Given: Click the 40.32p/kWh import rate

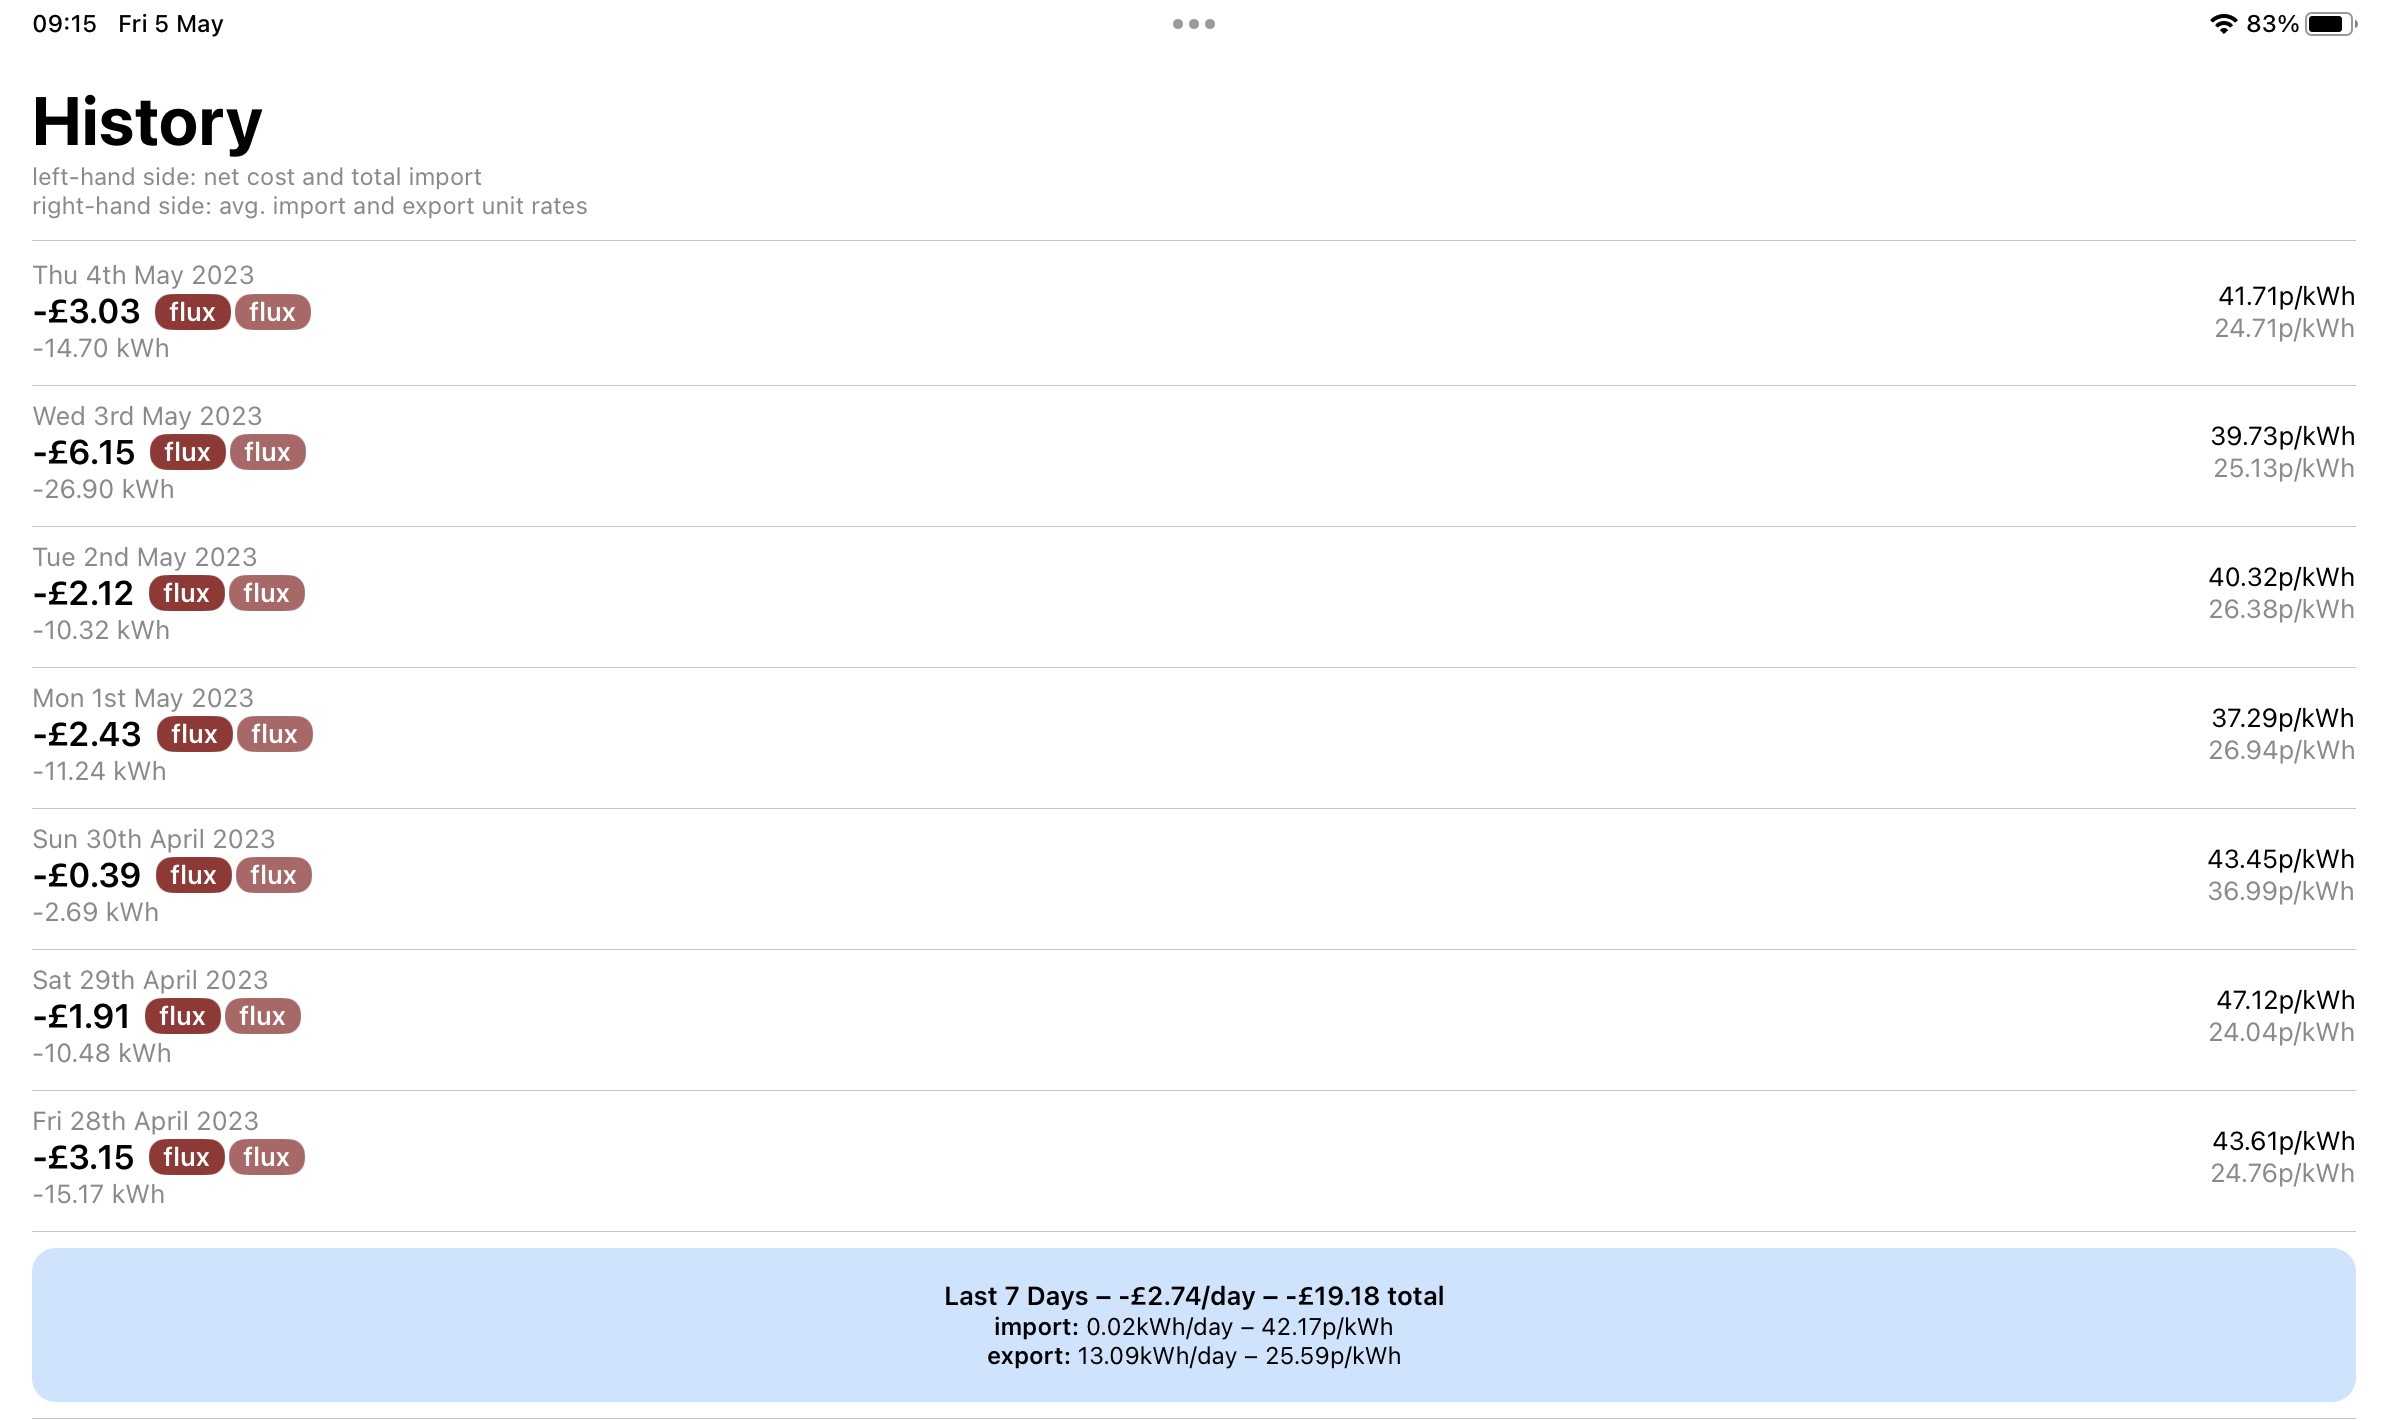Looking at the screenshot, I should [x=2281, y=578].
